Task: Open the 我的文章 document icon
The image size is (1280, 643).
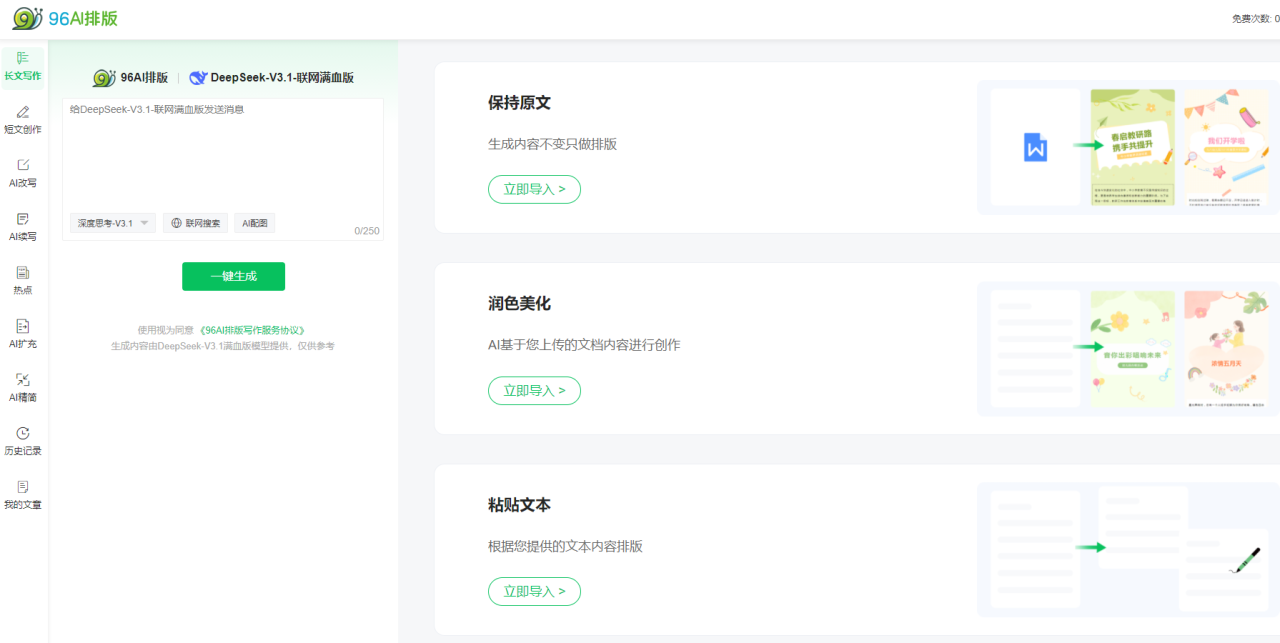Action: point(23,488)
